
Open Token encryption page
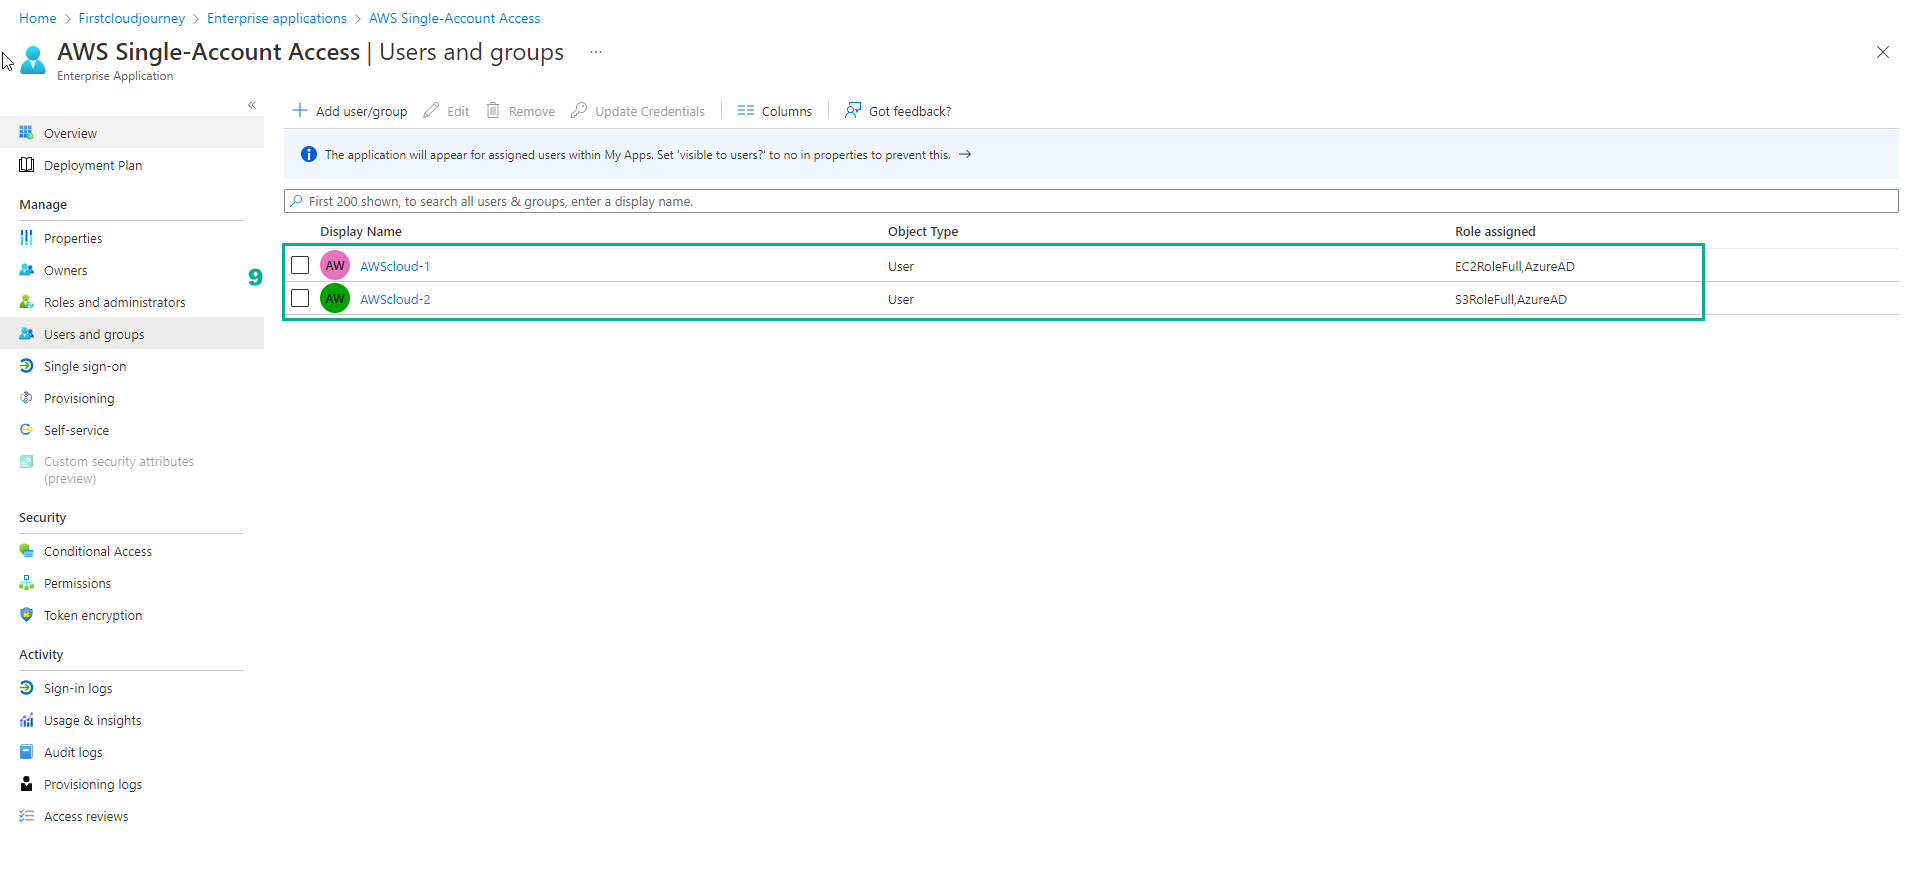(132, 615)
